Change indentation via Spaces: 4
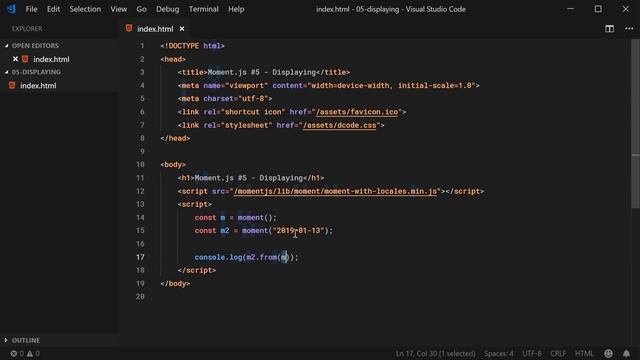Image resolution: width=640 pixels, height=360 pixels. (499, 353)
